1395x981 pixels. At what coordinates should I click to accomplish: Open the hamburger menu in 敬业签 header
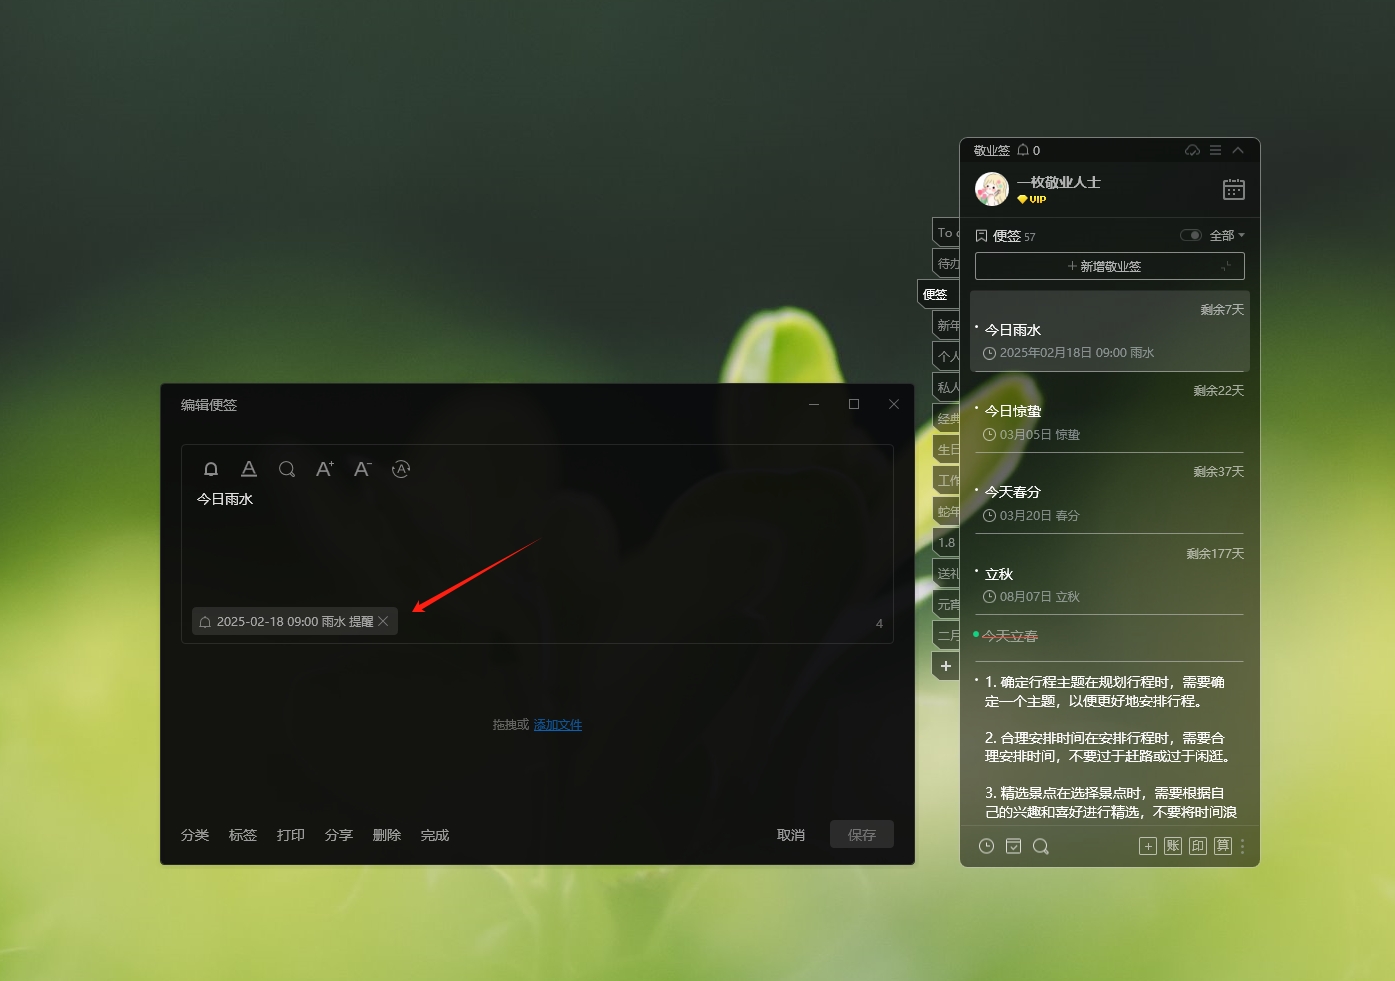click(x=1215, y=150)
